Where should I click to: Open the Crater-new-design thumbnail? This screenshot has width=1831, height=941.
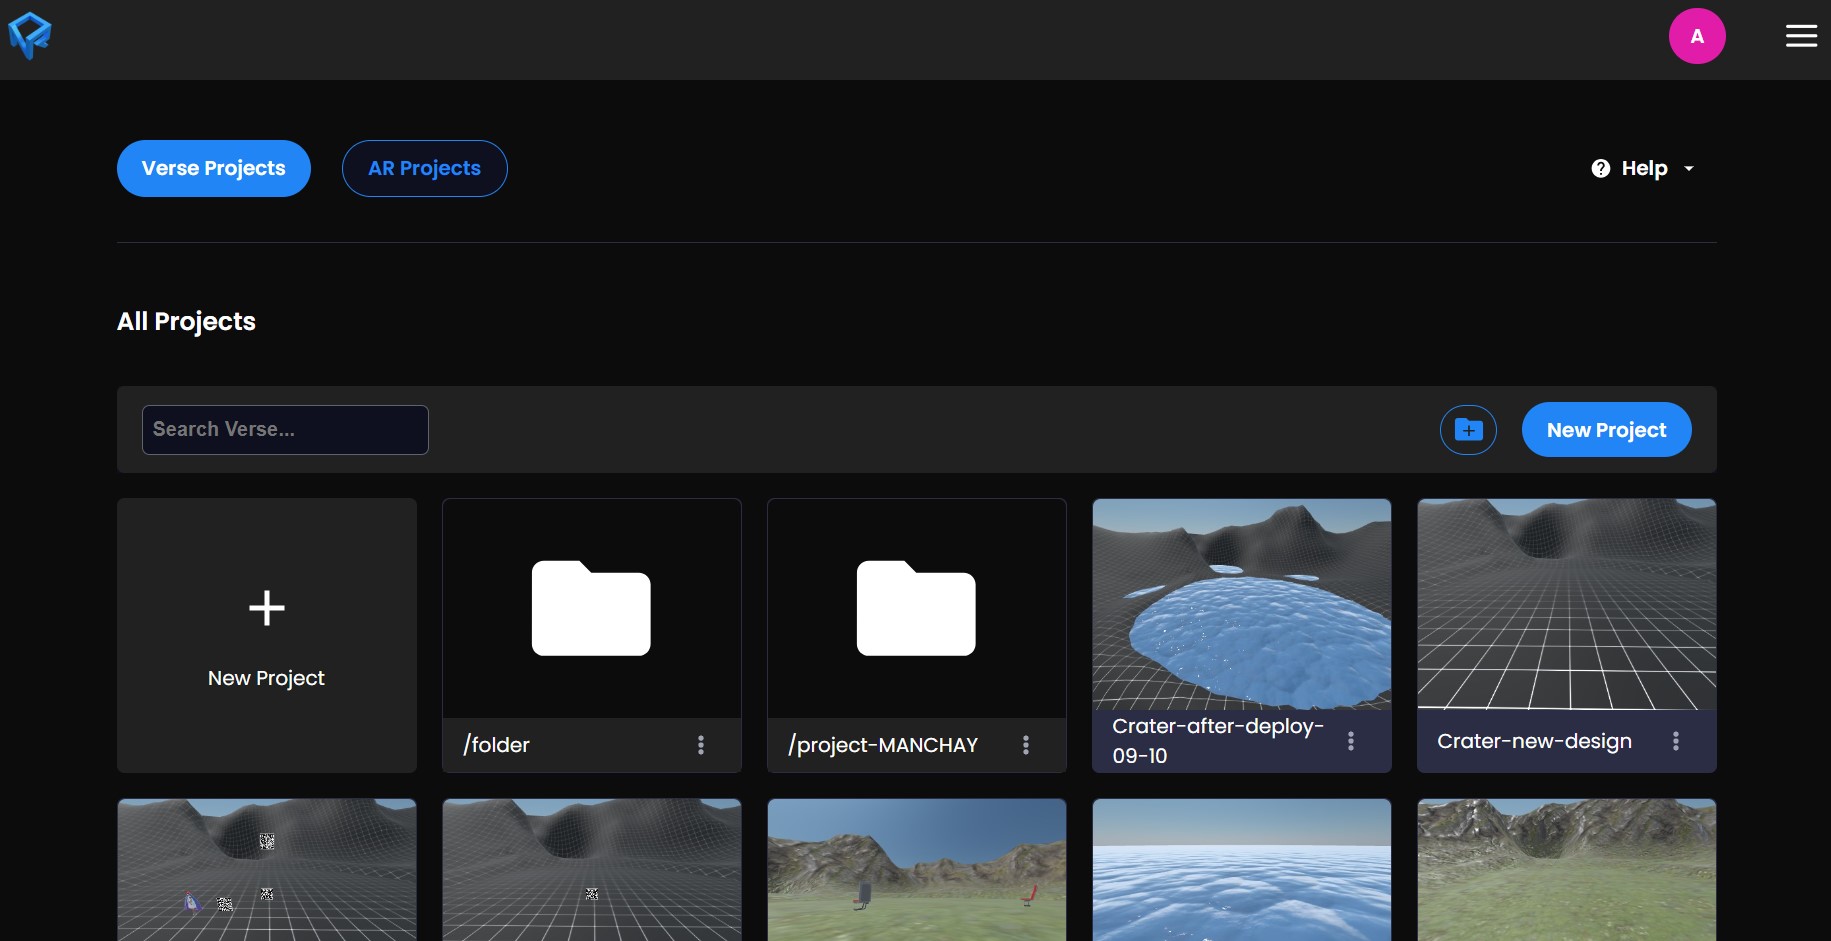point(1567,604)
